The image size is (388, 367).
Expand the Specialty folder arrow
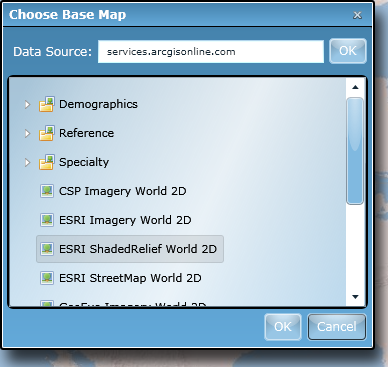click(x=27, y=162)
